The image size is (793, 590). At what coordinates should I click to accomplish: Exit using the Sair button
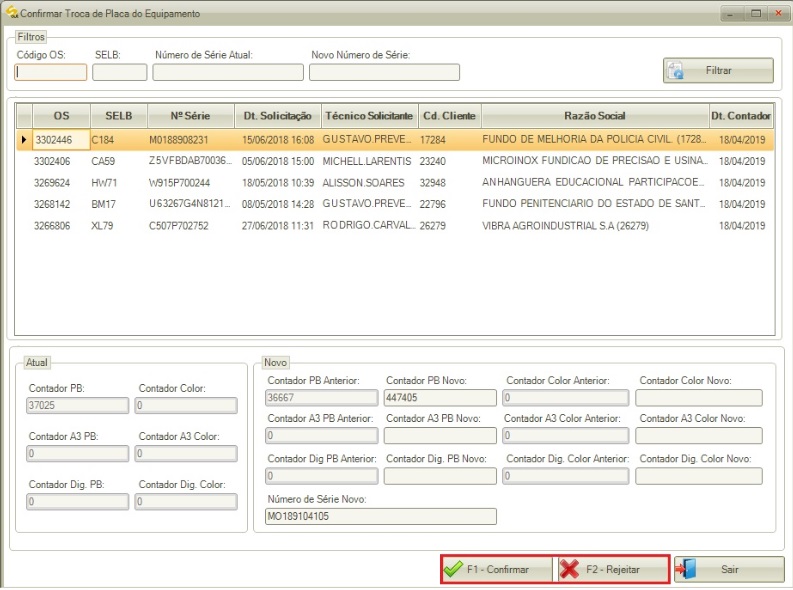pyautogui.click(x=729, y=569)
